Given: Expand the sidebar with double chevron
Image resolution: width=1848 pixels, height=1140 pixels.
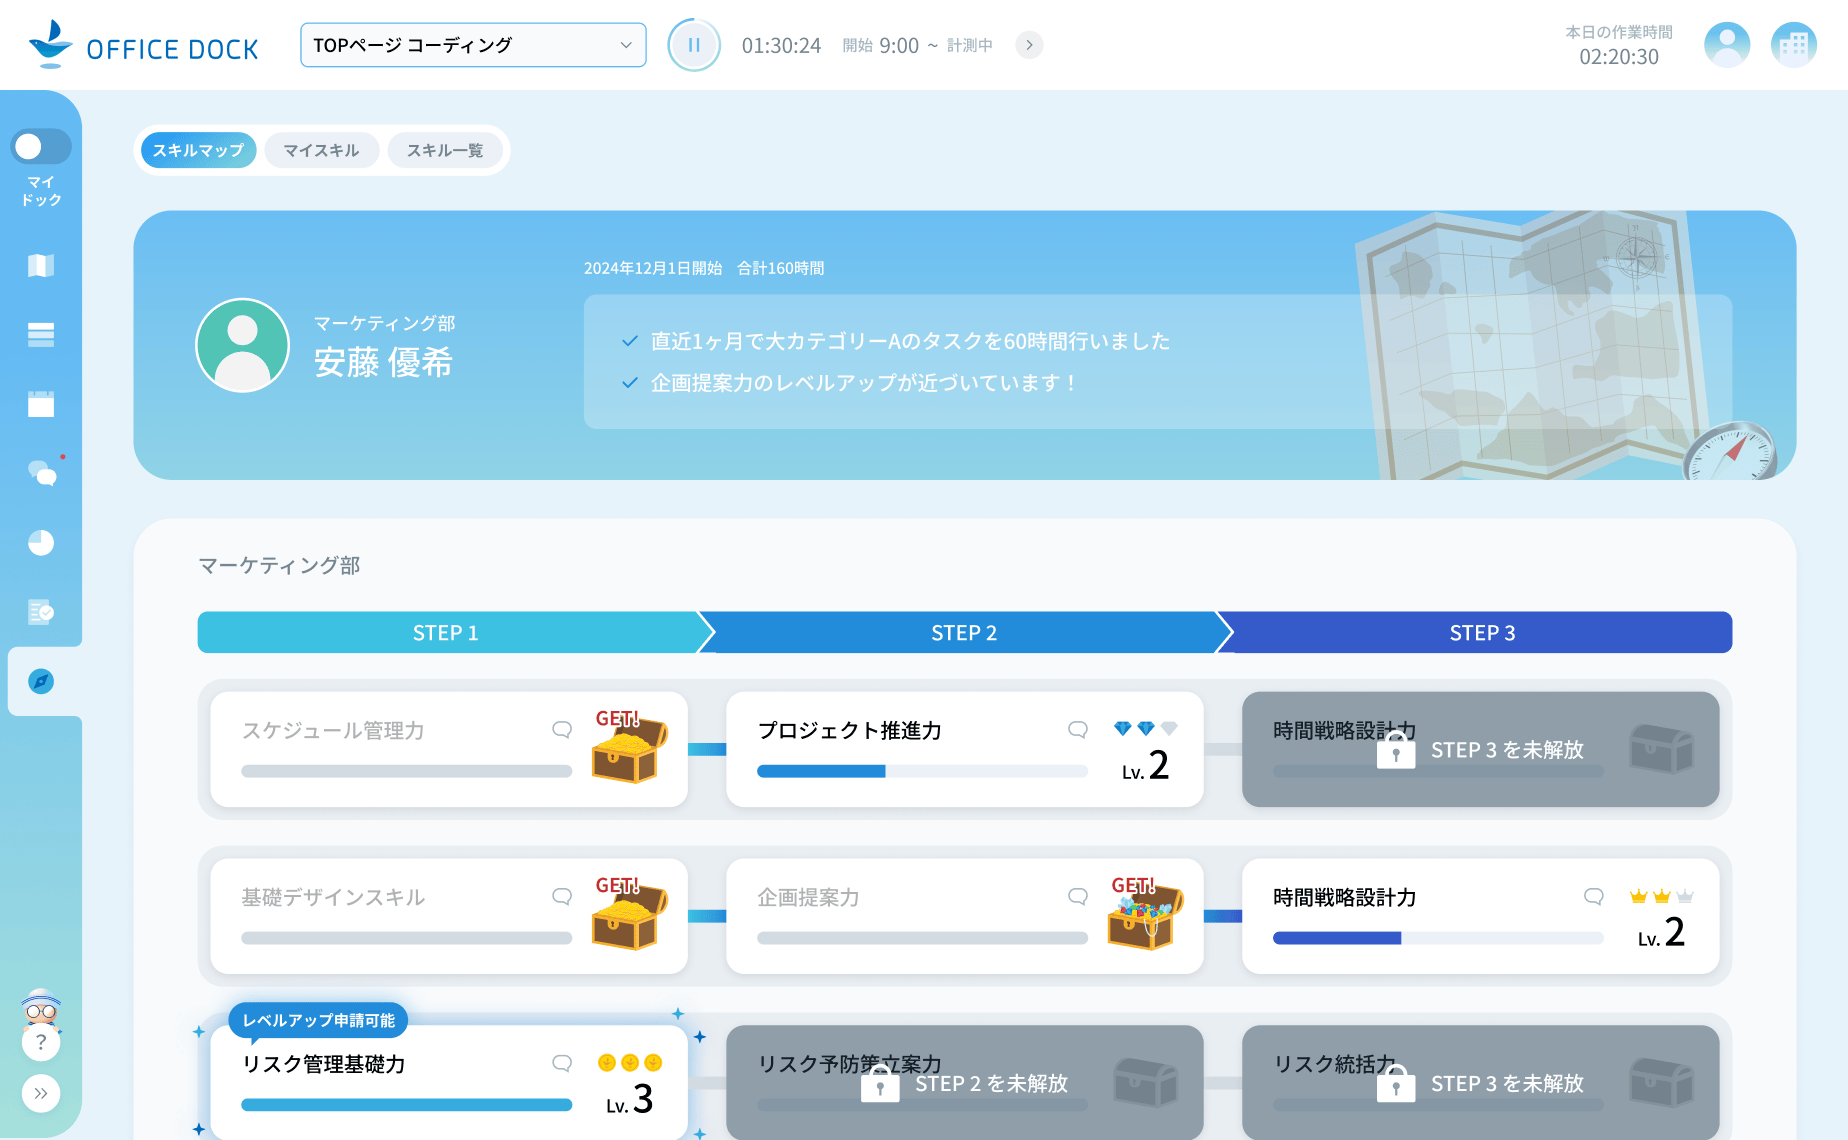Looking at the screenshot, I should pos(41,1093).
